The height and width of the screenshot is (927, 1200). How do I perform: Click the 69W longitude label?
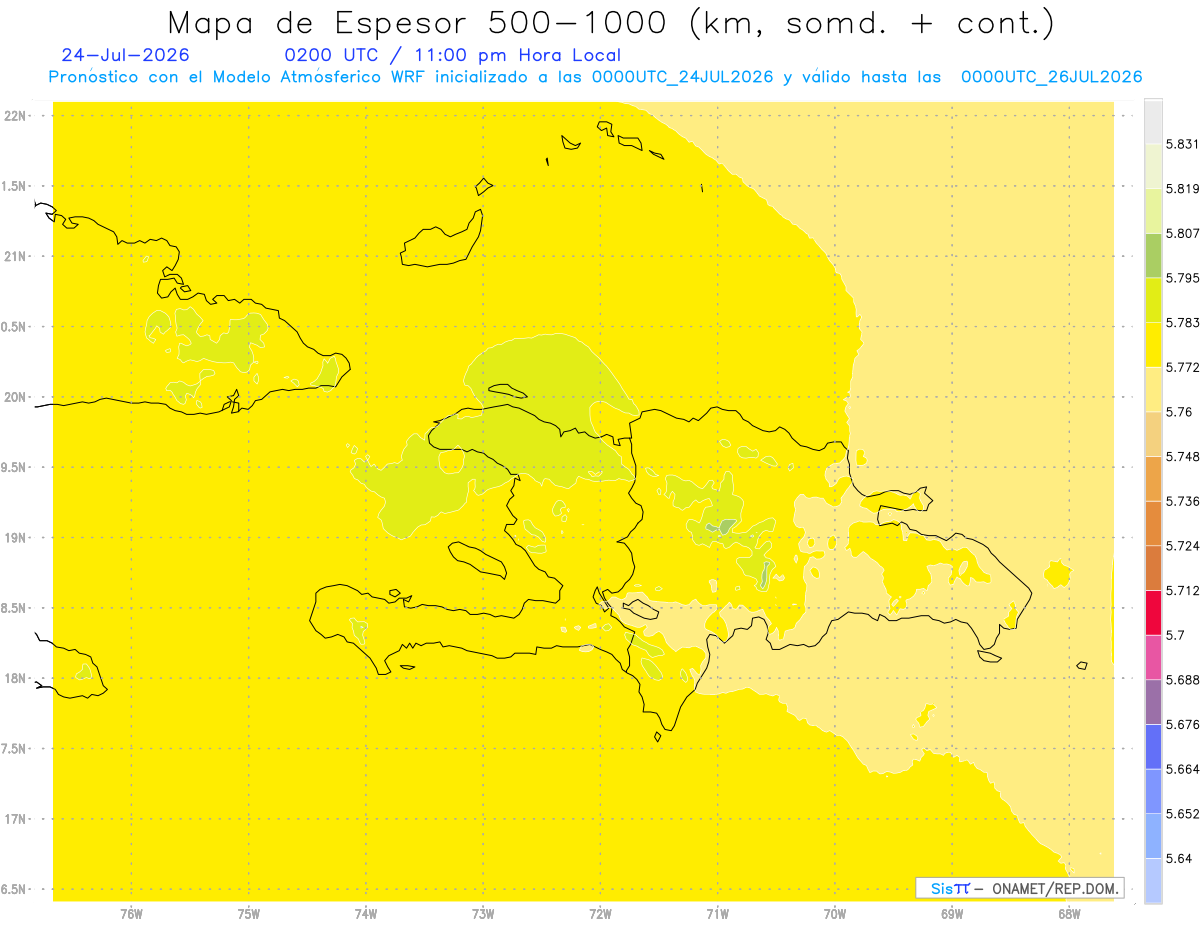tap(952, 914)
